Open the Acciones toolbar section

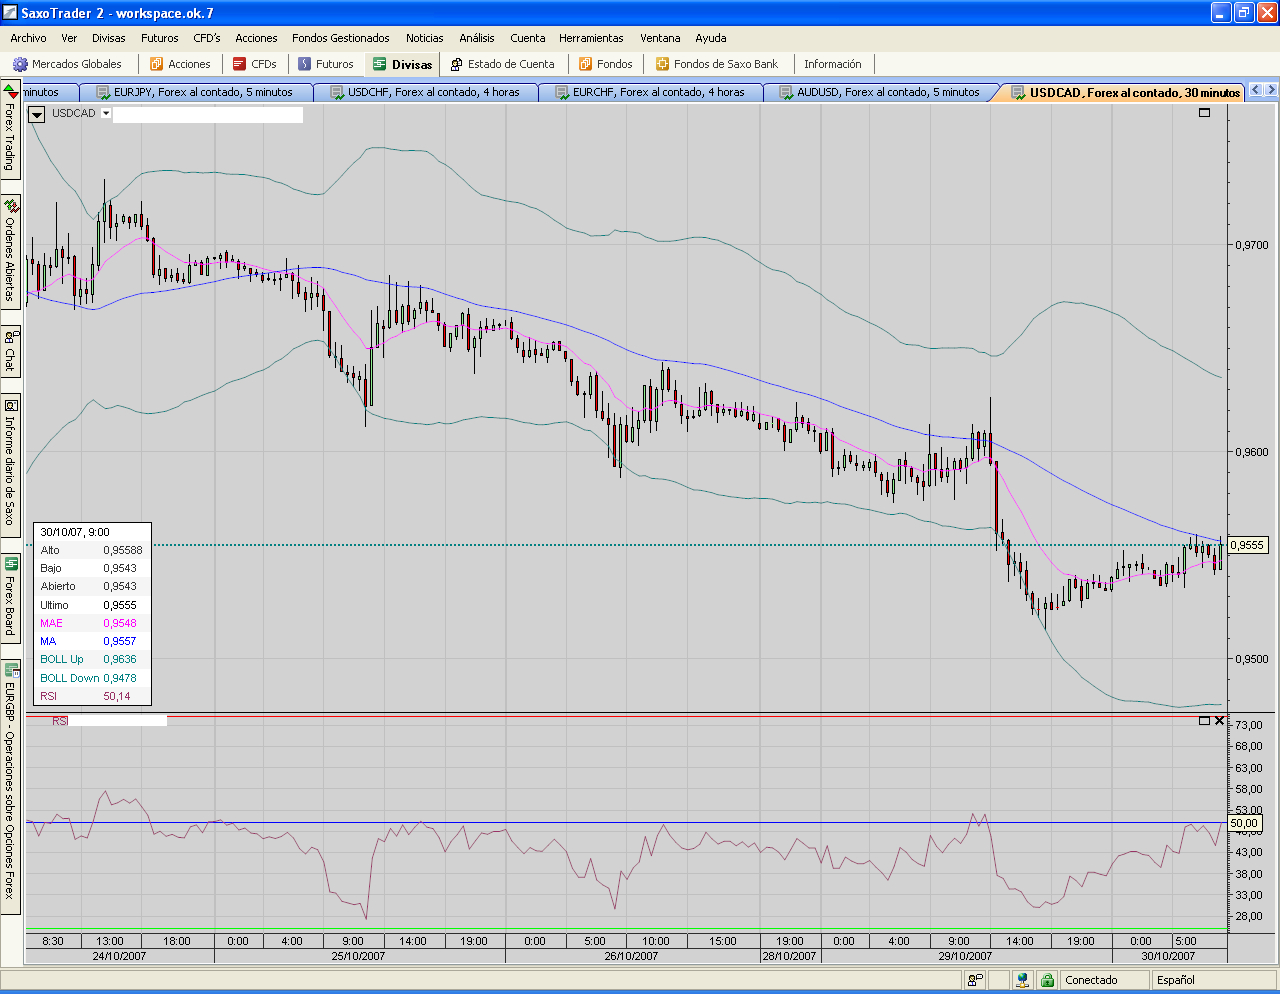(x=180, y=64)
